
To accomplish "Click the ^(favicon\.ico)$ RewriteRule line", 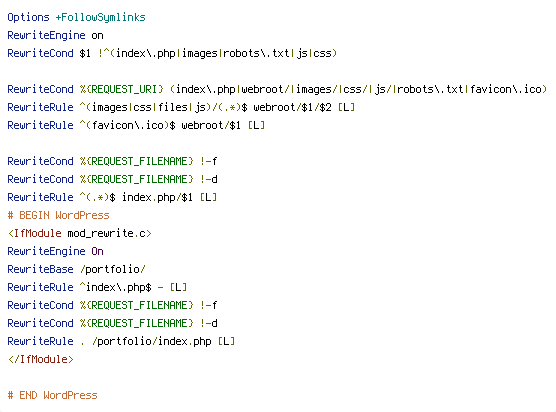I will point(136,126).
